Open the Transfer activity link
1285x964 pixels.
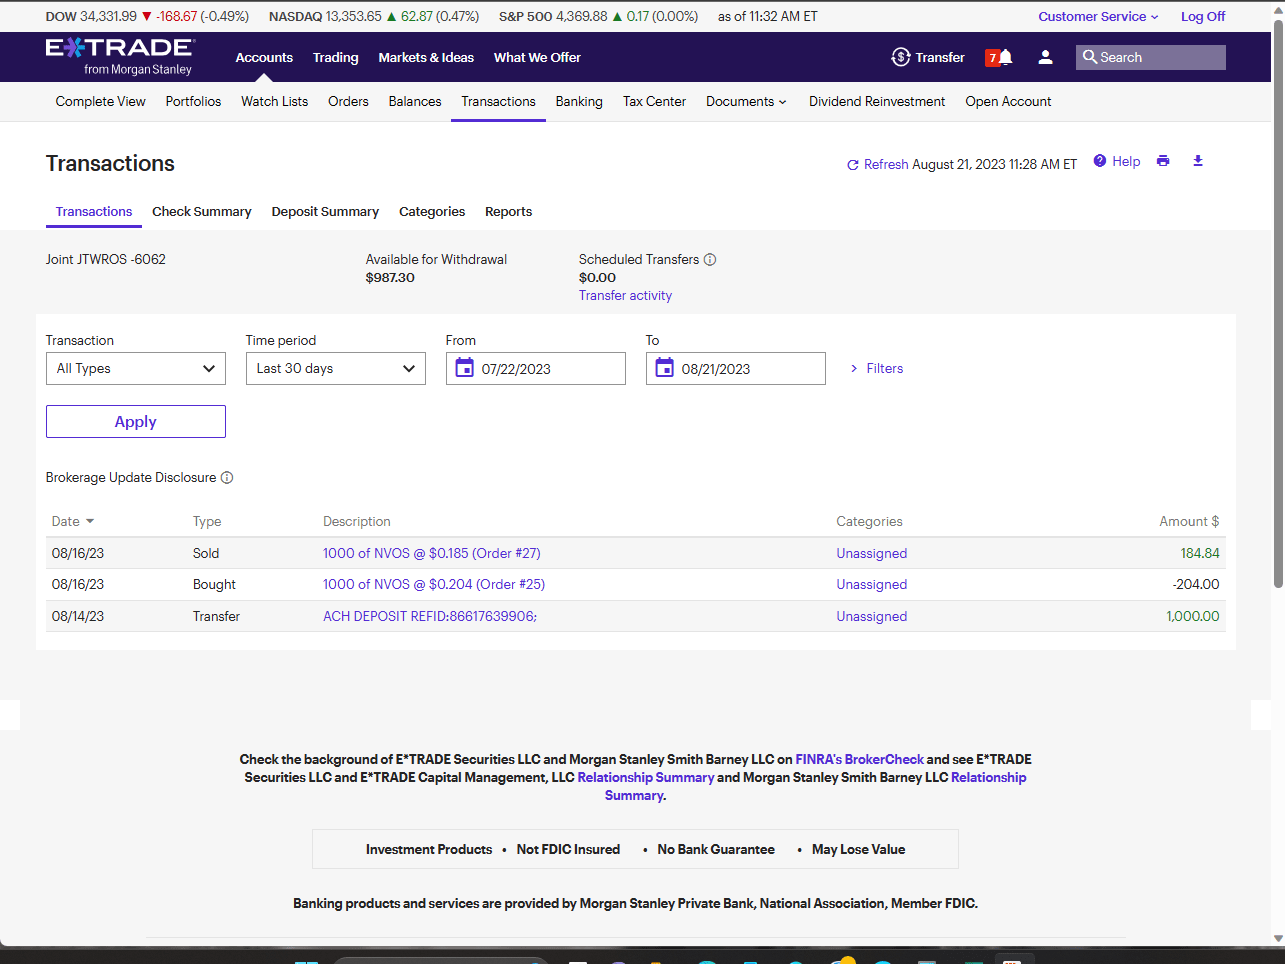pyautogui.click(x=625, y=295)
